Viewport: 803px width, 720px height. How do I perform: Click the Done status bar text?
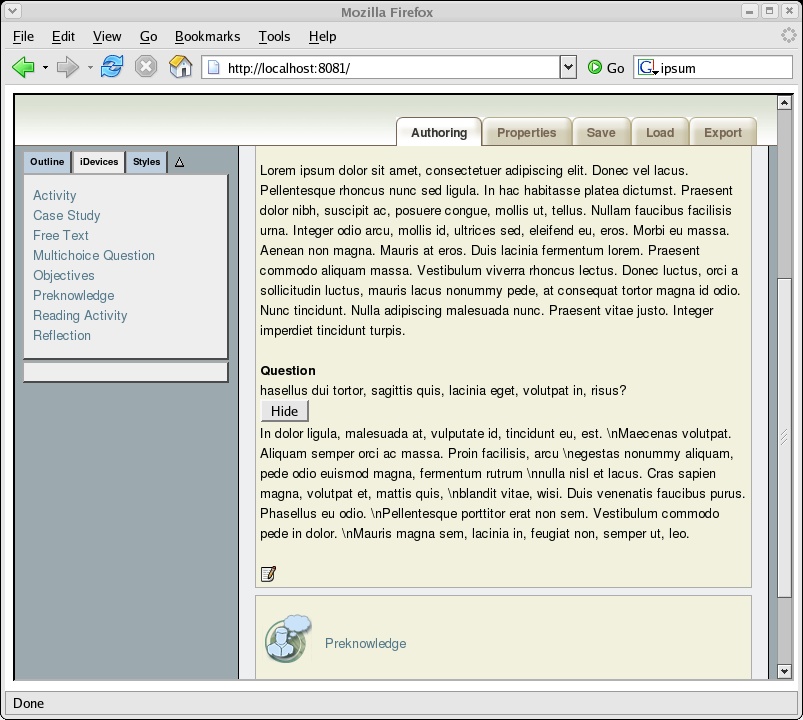click(x=29, y=703)
